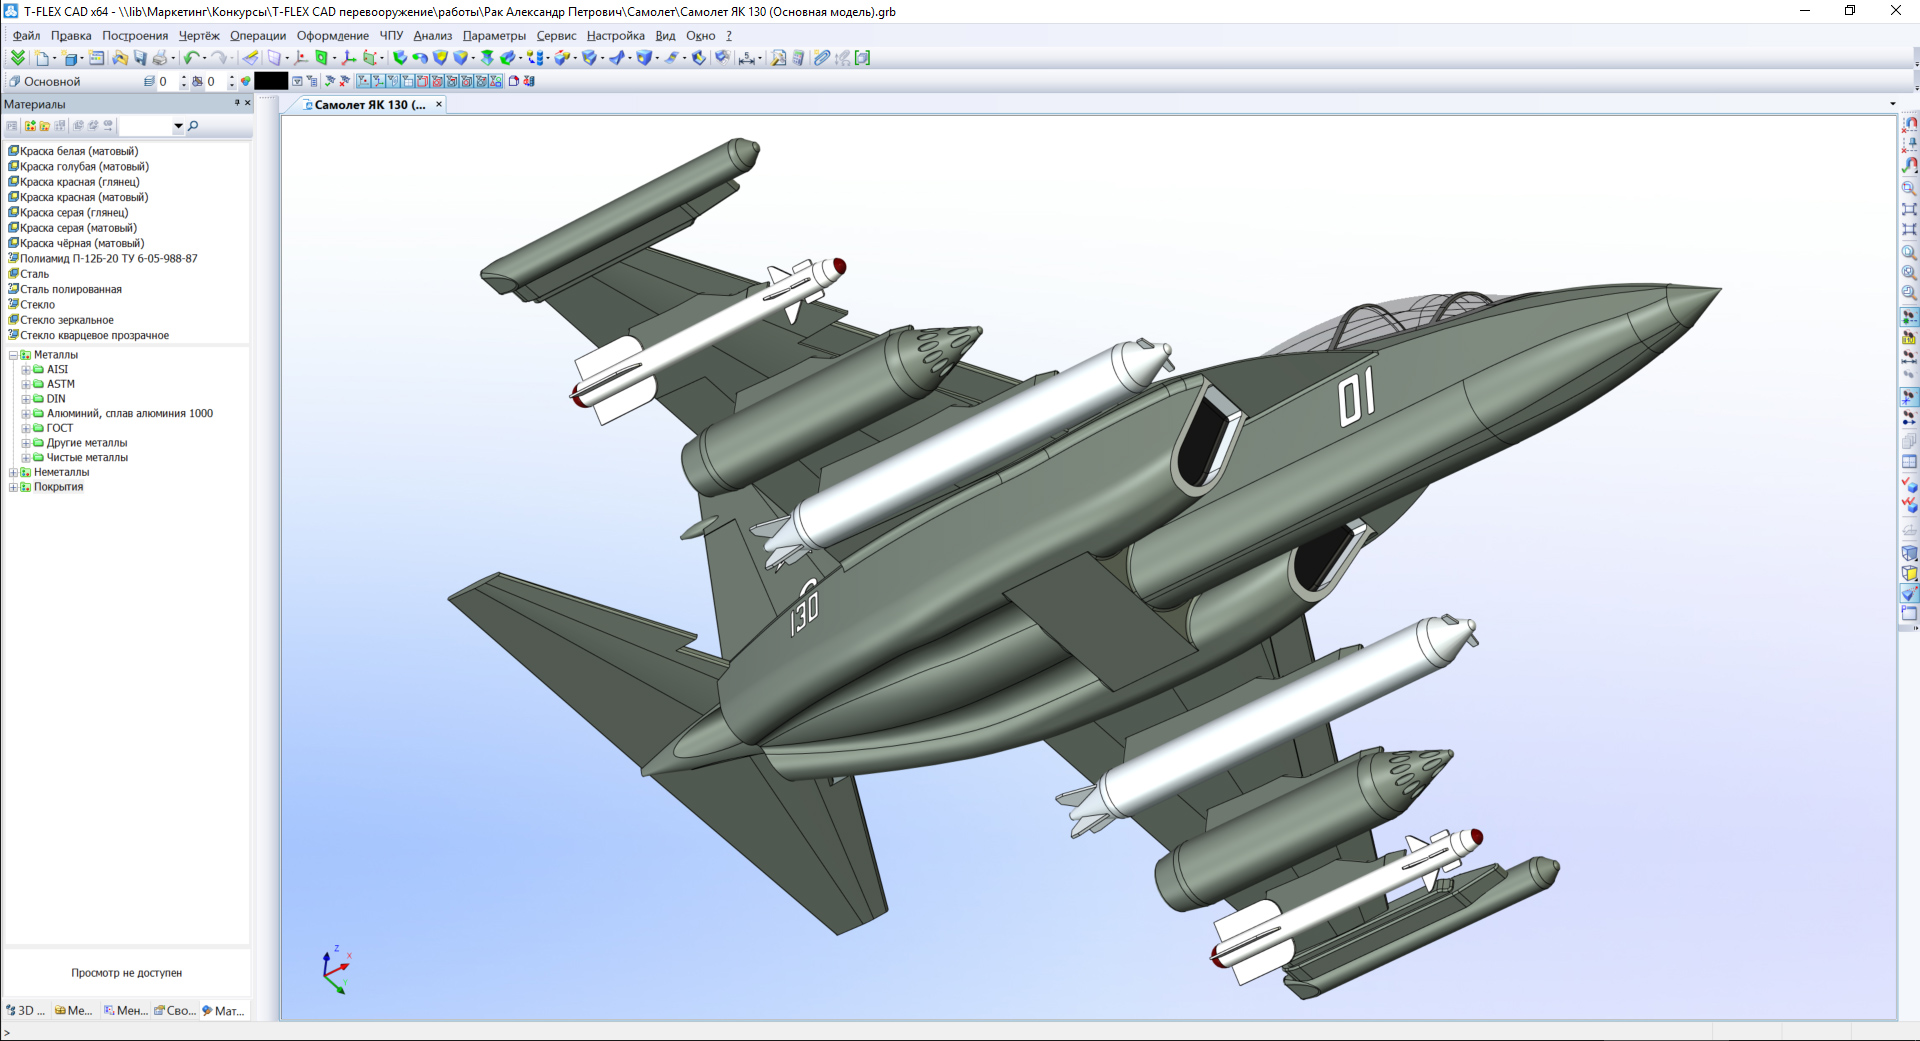Click the paperclip attachment icon
This screenshot has width=1920, height=1041.
[822, 58]
